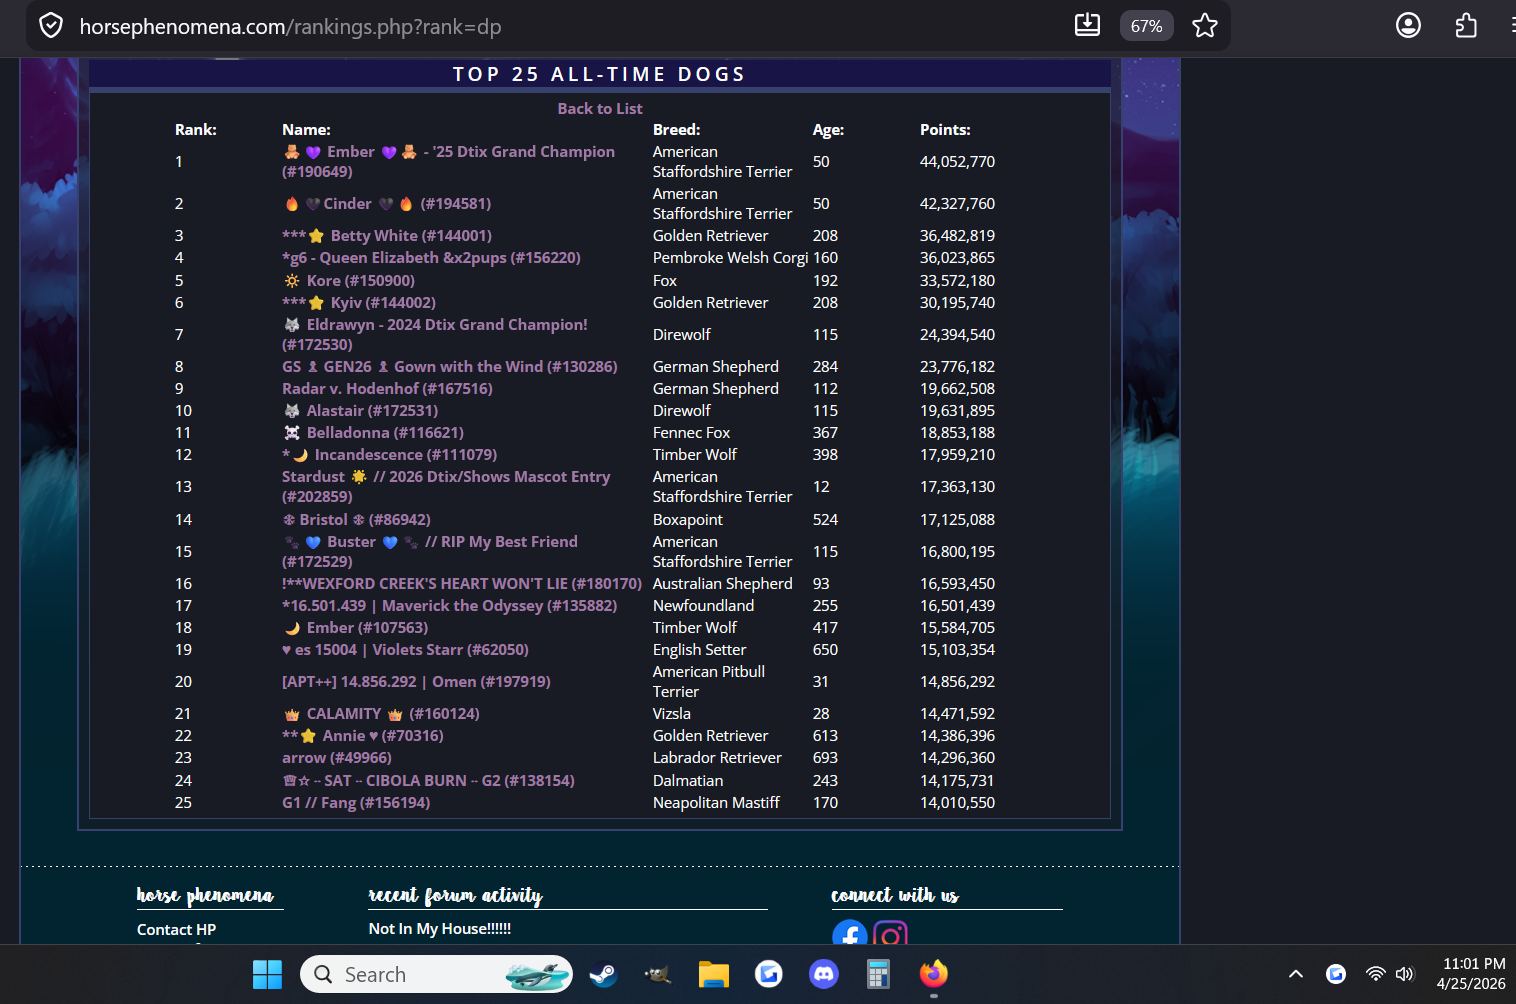This screenshot has width=1516, height=1004.
Task: Open arrow (#49966) dog profile
Action: (x=337, y=758)
